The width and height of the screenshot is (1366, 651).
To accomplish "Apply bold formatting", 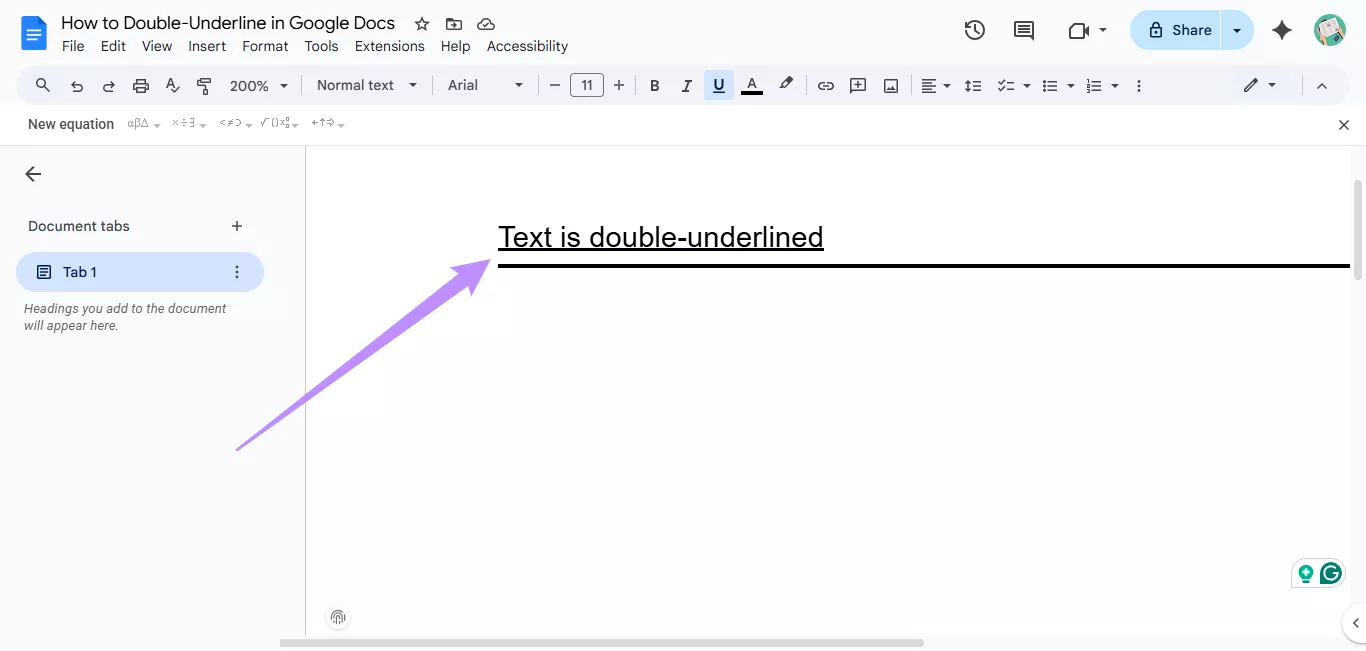I will click(x=654, y=85).
